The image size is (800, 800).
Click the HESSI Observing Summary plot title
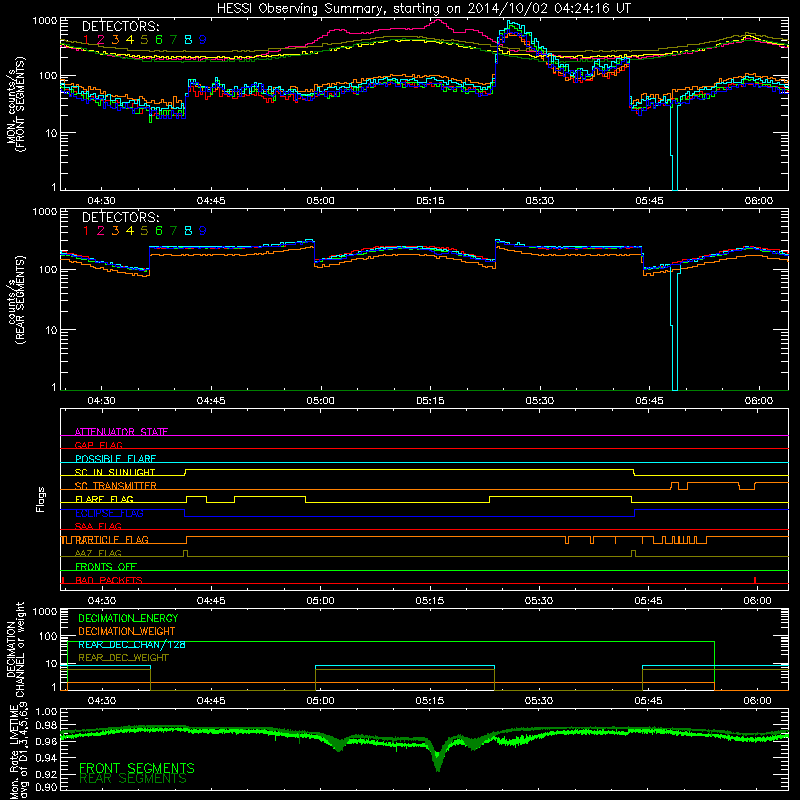pos(423,9)
